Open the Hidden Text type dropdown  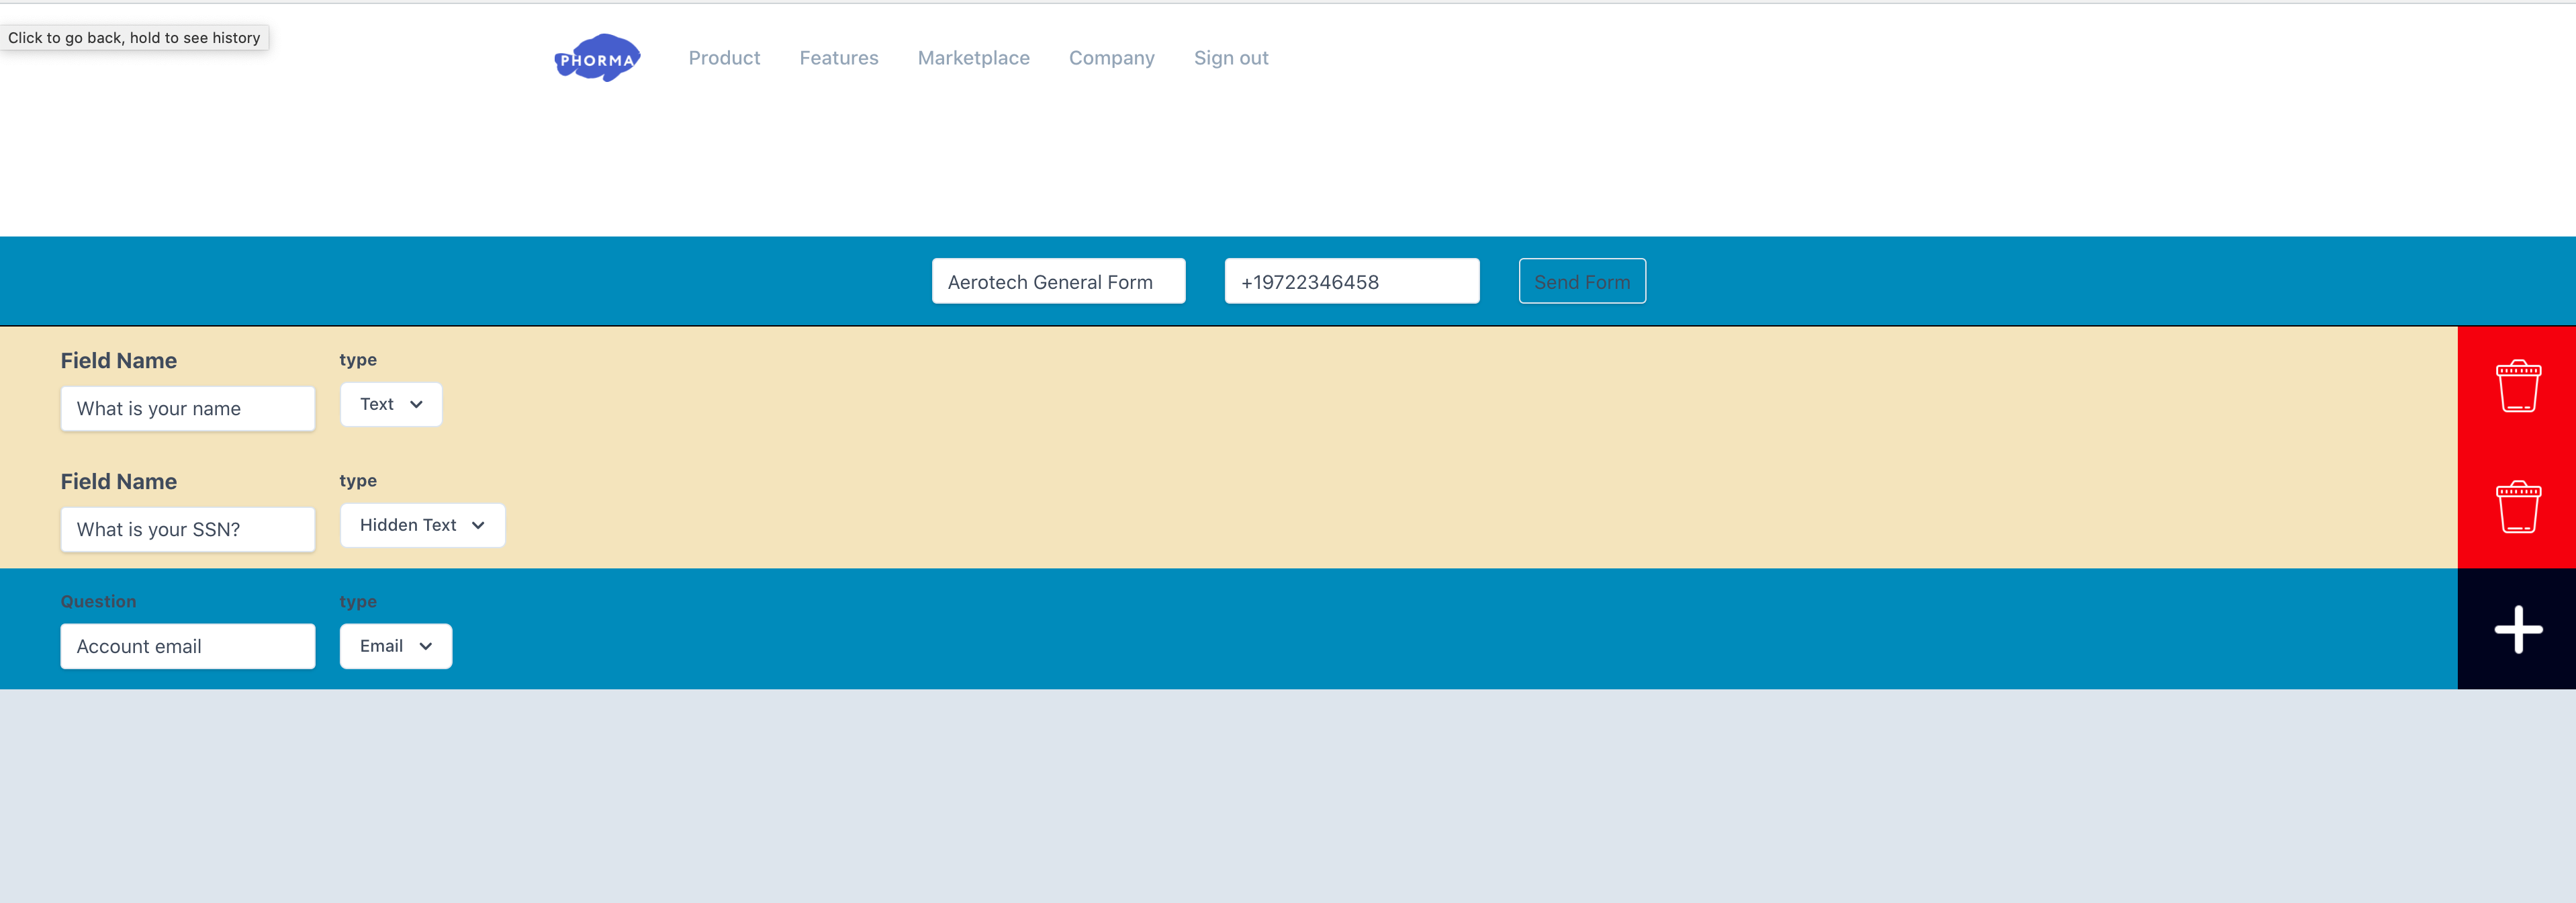421,525
